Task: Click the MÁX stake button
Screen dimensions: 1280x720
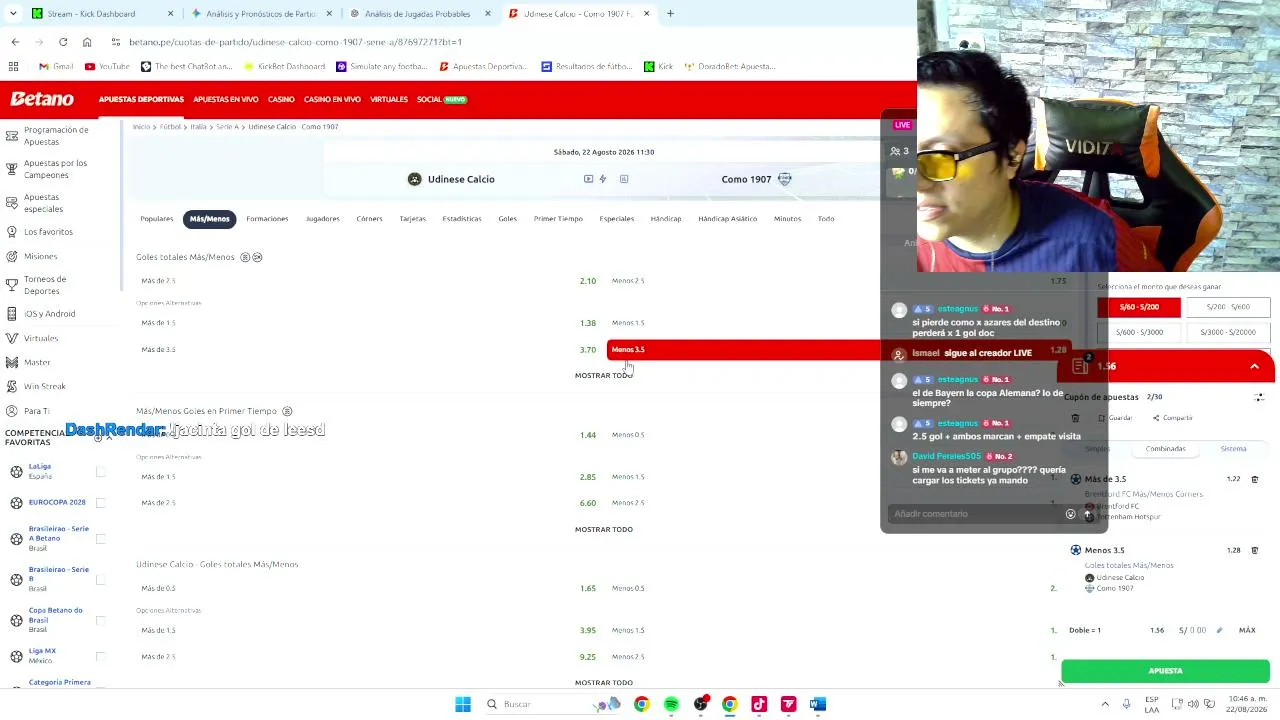Action: (x=1247, y=630)
